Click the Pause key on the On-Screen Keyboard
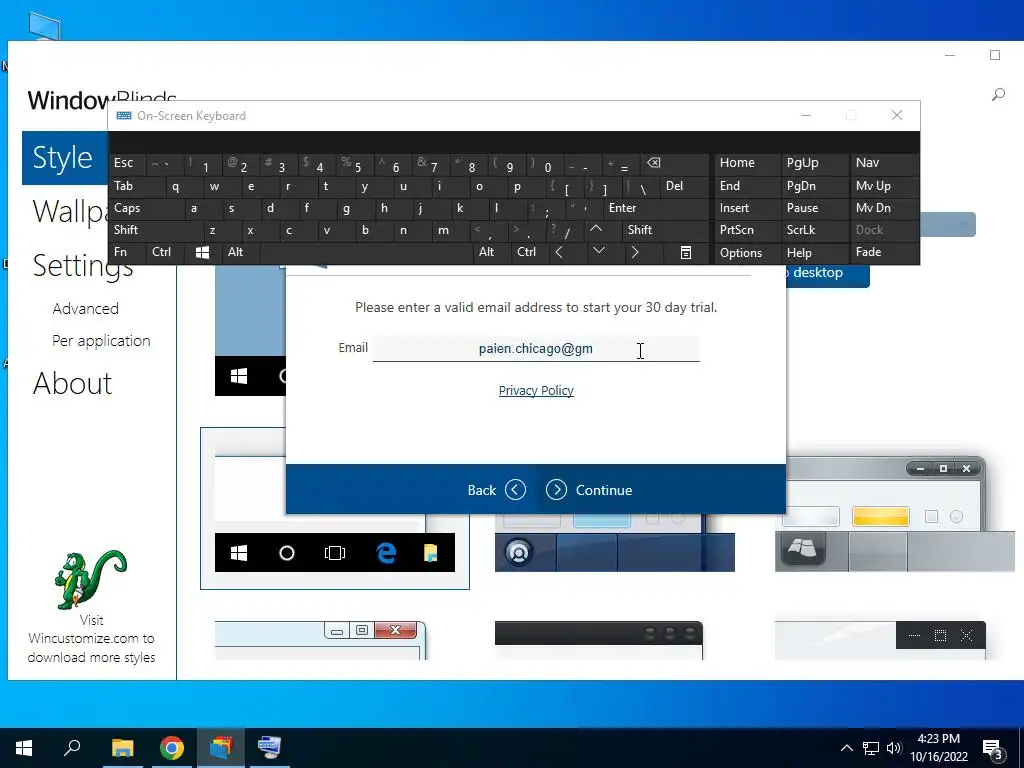Screen dimensions: 1024x768 (x=814, y=208)
